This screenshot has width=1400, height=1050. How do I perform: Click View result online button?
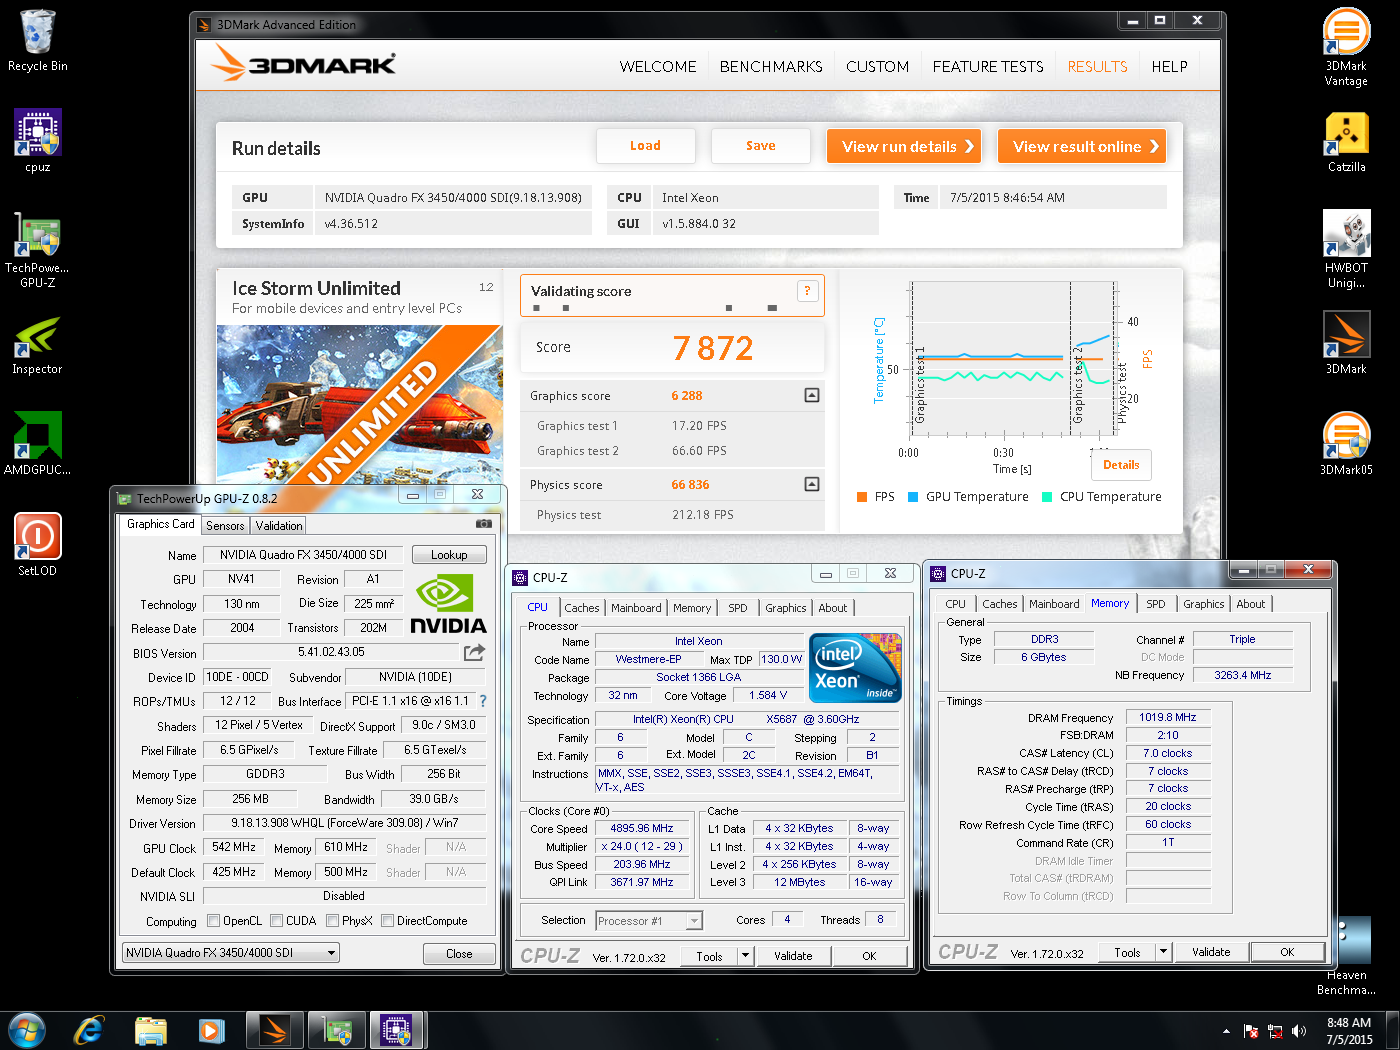coord(1082,147)
